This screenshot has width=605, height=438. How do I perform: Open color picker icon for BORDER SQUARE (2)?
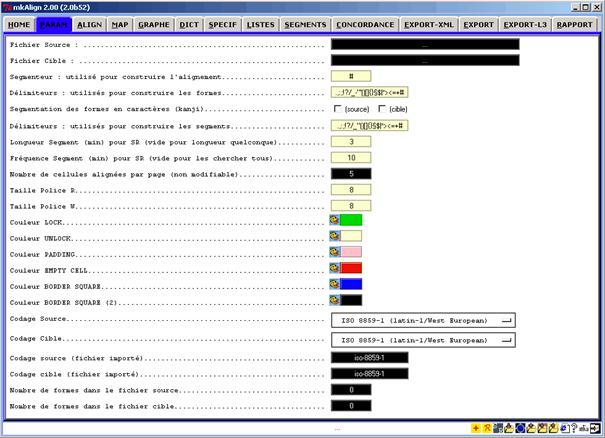pyautogui.click(x=335, y=300)
